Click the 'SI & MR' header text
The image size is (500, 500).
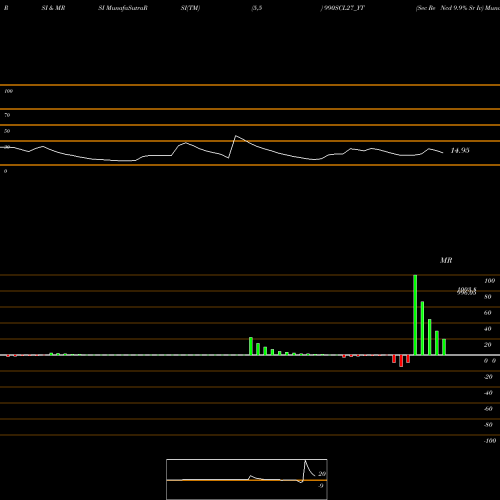click(53, 8)
